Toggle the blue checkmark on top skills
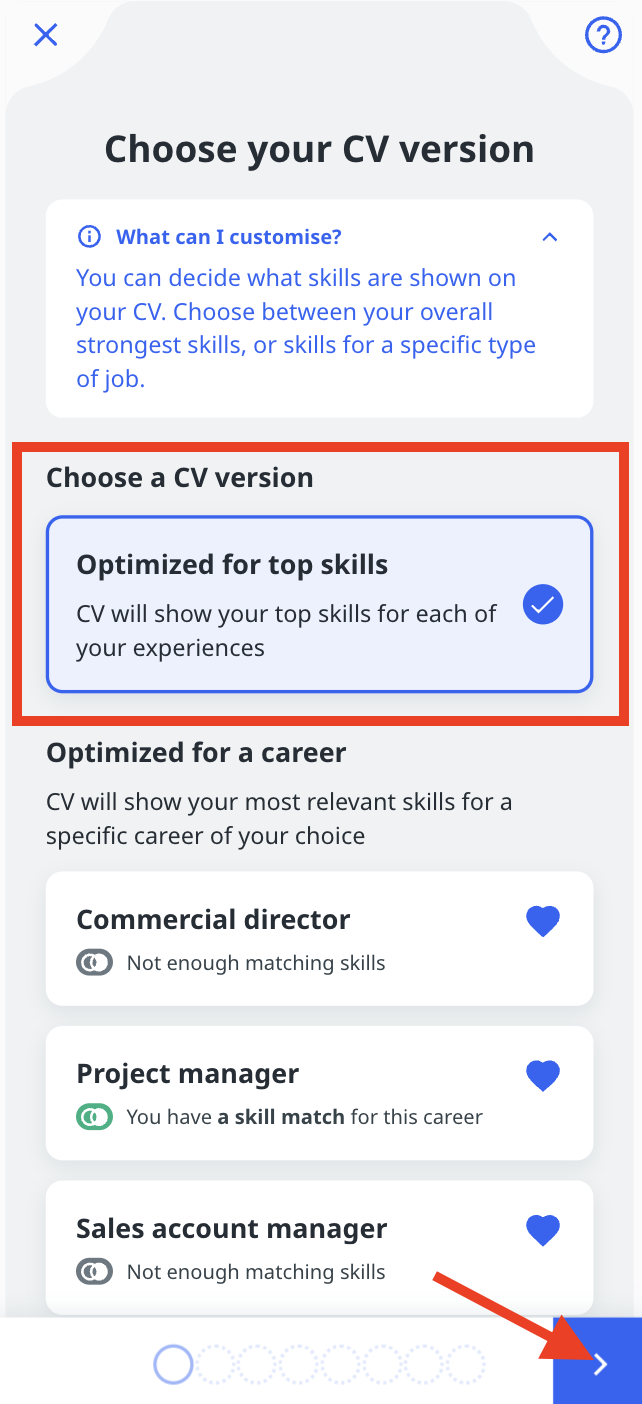Image resolution: width=642 pixels, height=1404 pixels. (544, 605)
